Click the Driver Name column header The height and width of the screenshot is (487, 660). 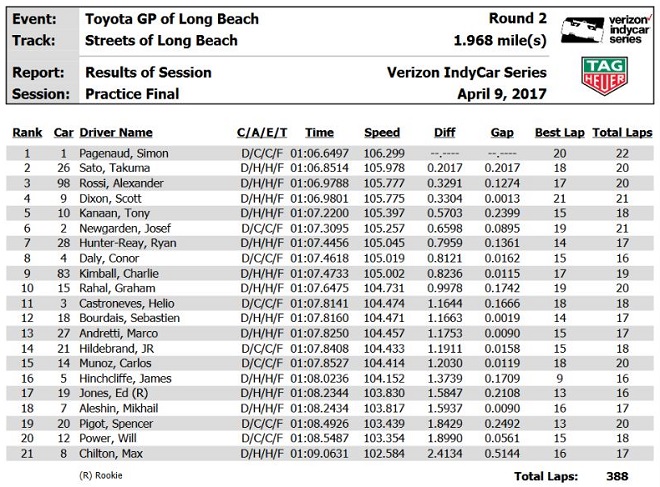[116, 132]
